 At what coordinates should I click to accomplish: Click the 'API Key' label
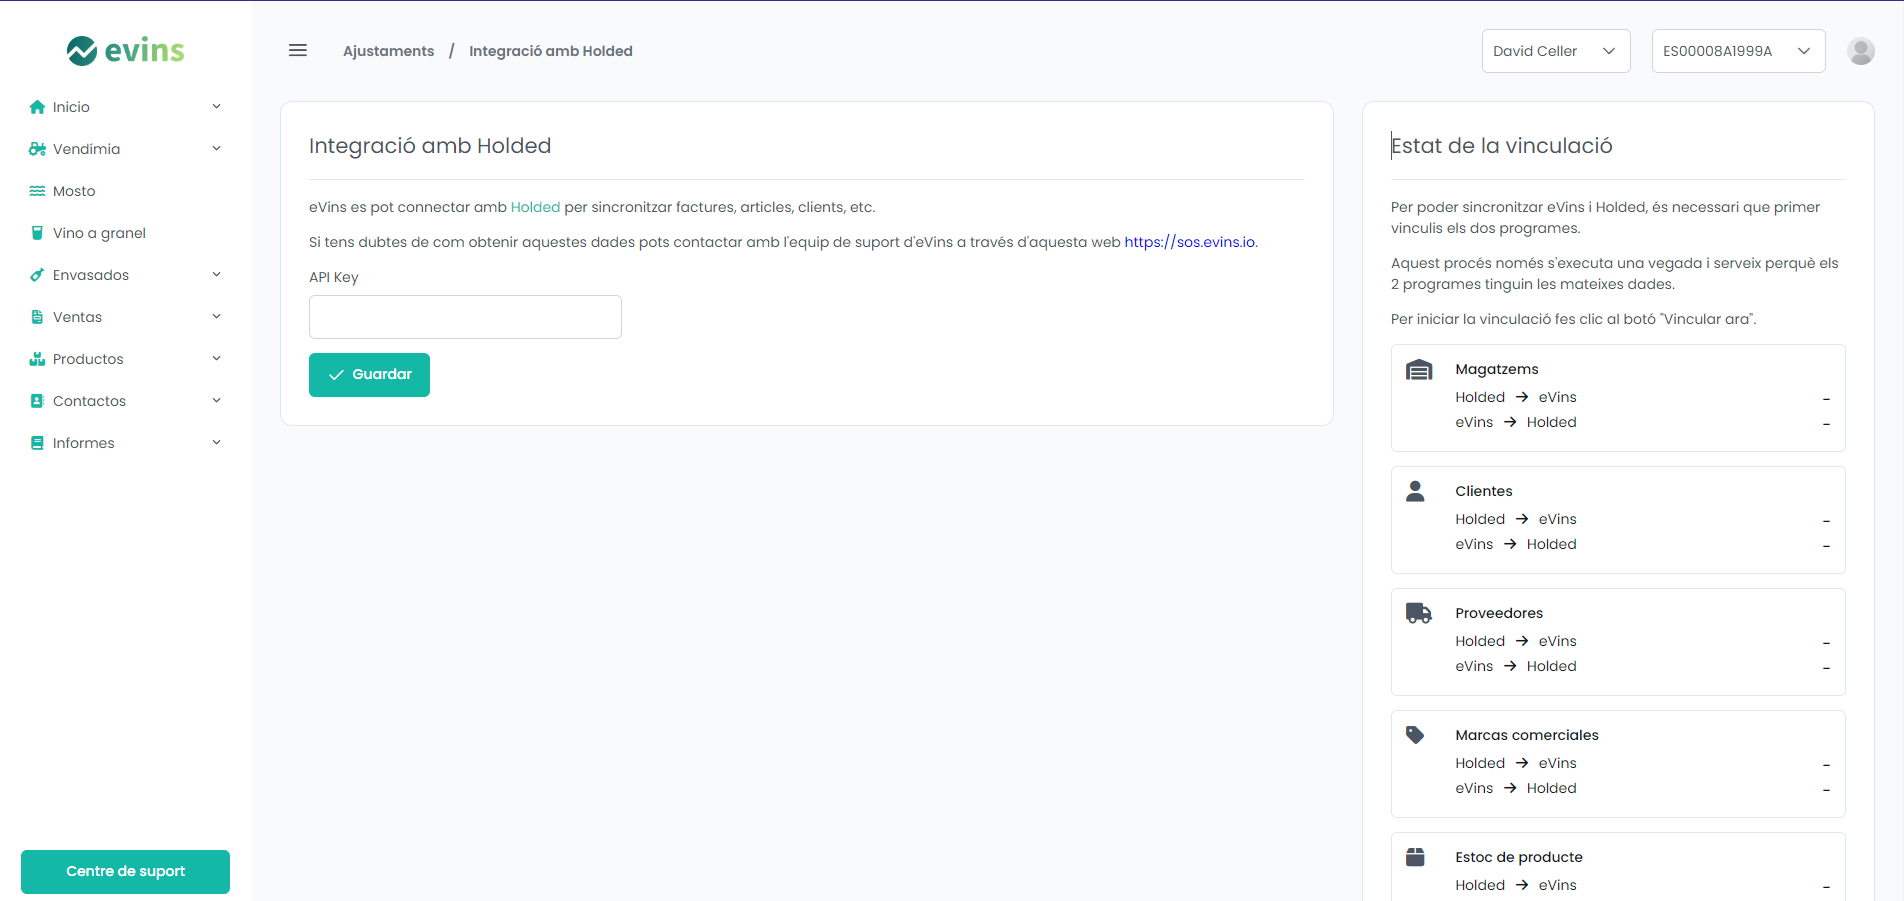click(x=334, y=277)
